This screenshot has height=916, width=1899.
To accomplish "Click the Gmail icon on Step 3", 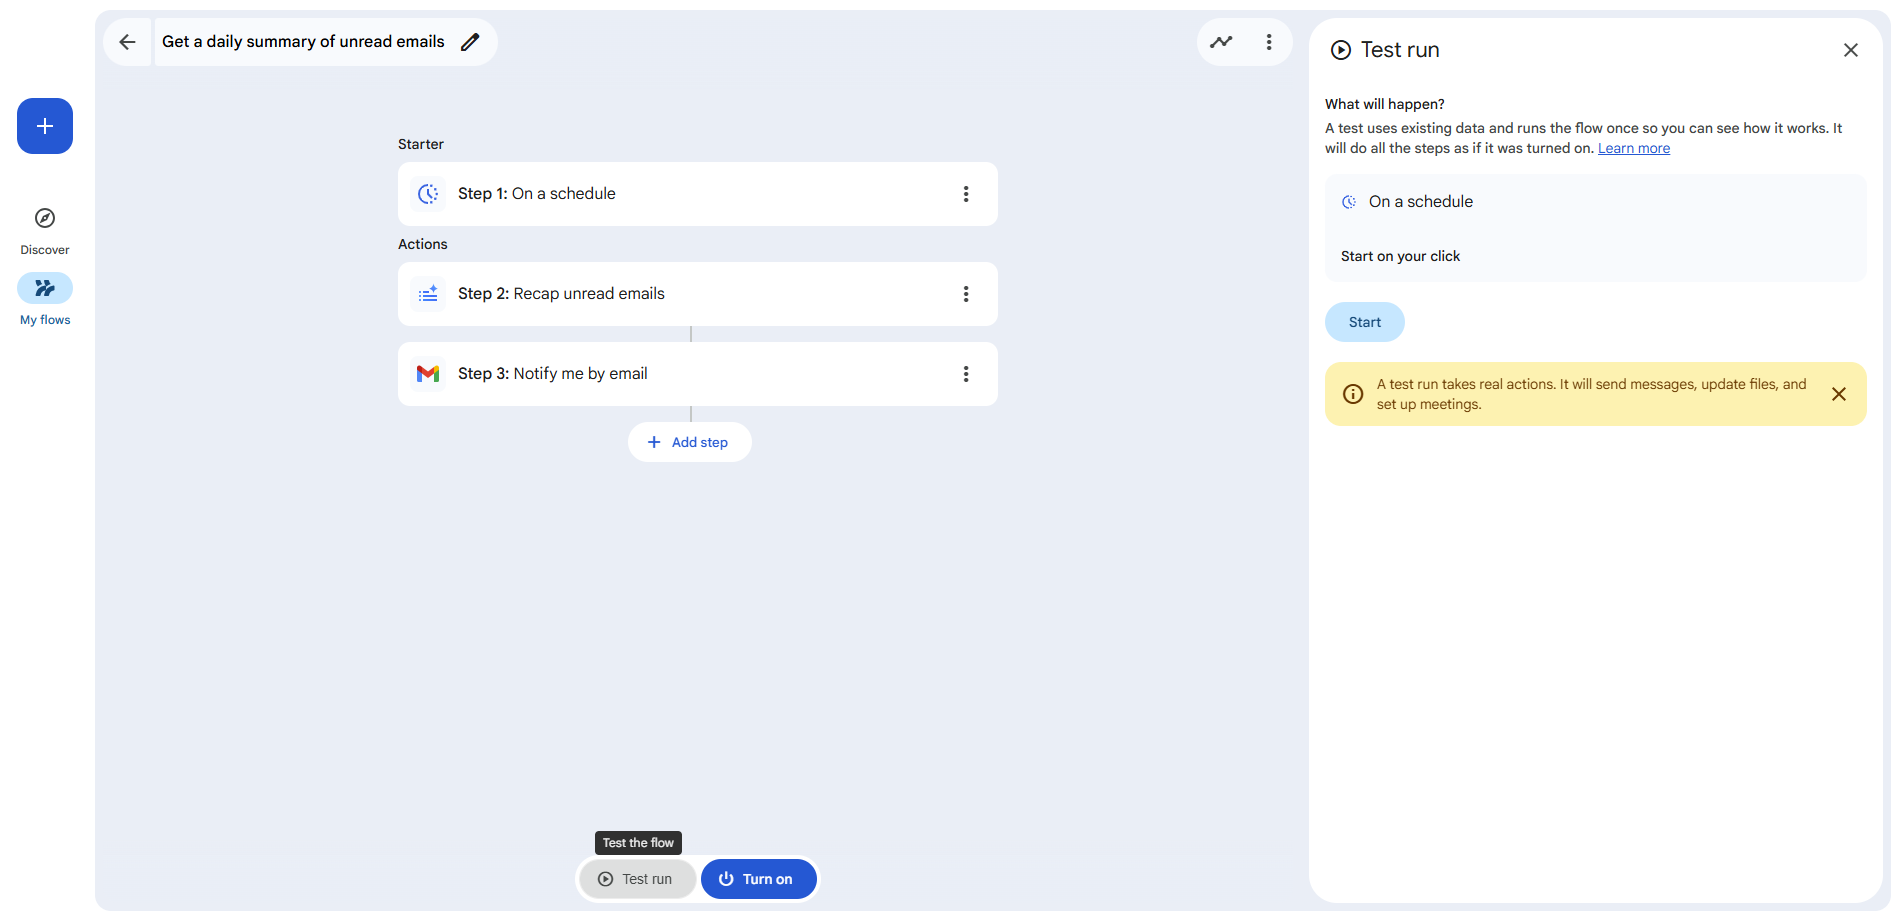I will click(x=428, y=374).
